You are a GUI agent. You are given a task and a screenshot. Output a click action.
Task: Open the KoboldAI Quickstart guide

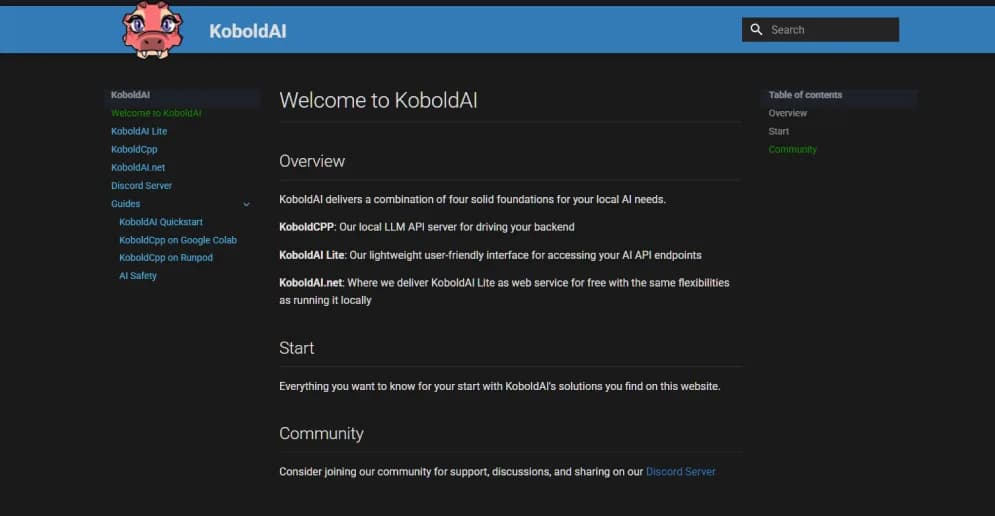161,221
